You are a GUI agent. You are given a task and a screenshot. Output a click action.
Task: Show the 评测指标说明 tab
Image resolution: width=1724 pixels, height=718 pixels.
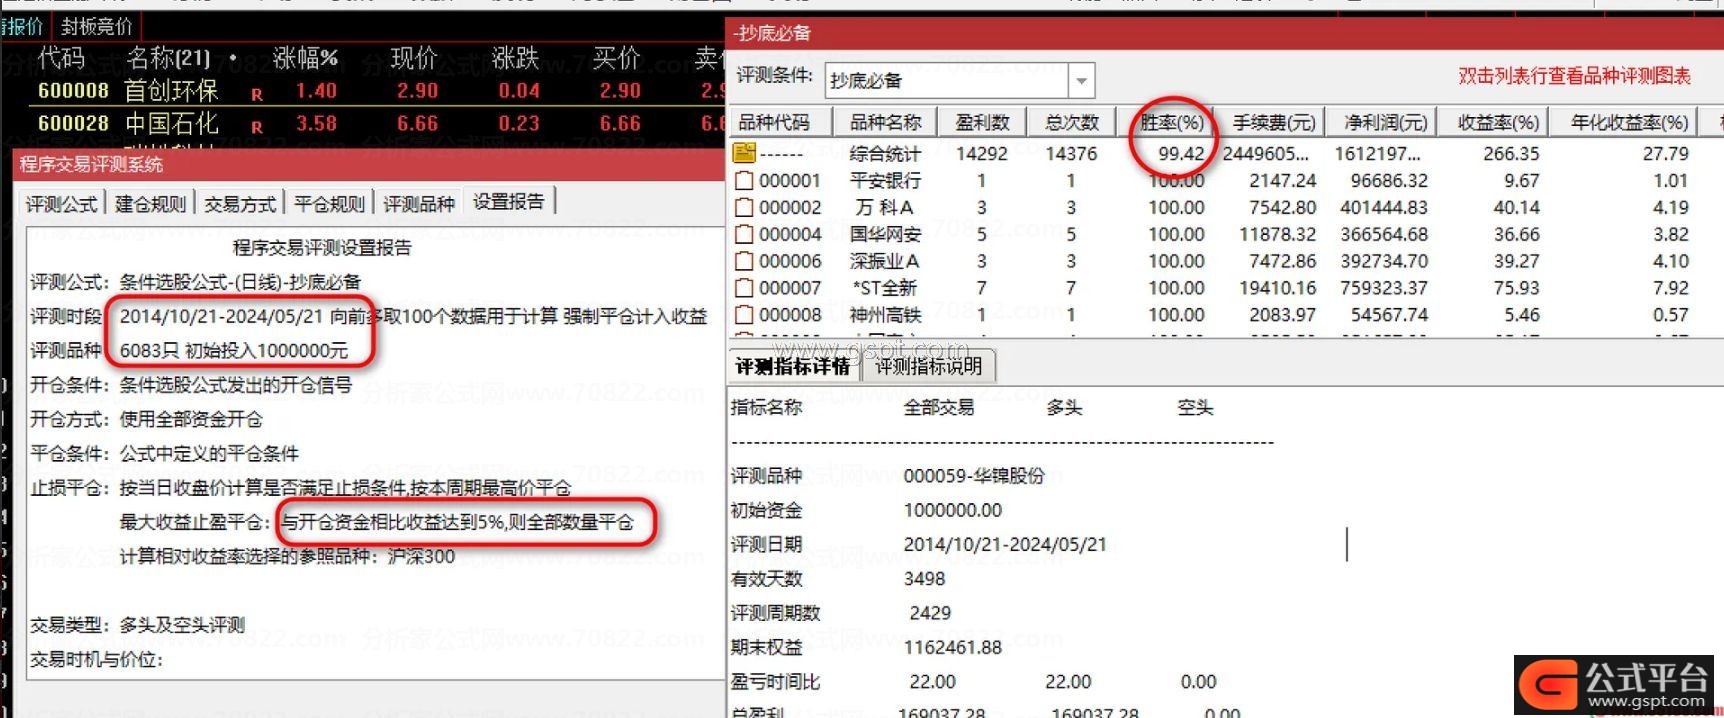929,366
